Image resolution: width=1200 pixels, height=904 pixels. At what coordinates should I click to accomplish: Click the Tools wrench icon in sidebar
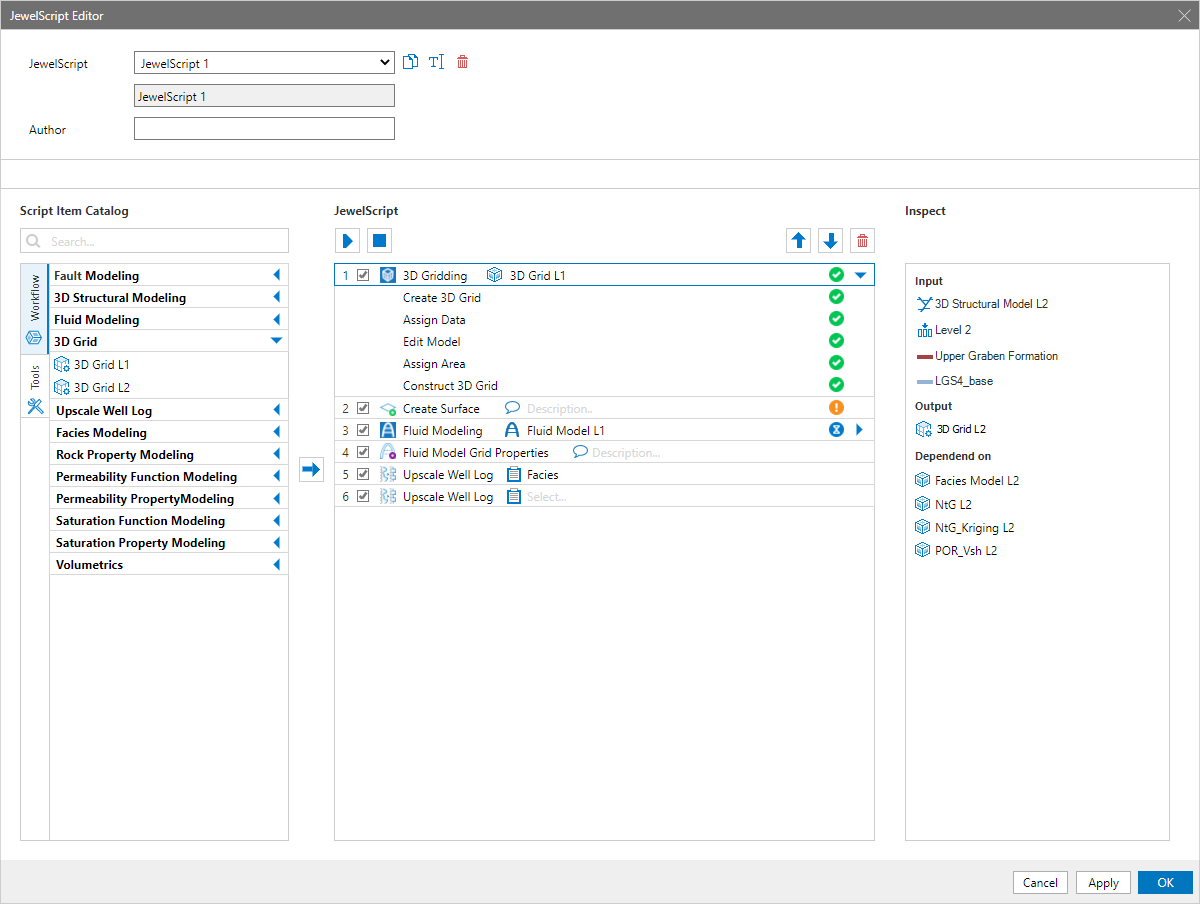coord(34,406)
